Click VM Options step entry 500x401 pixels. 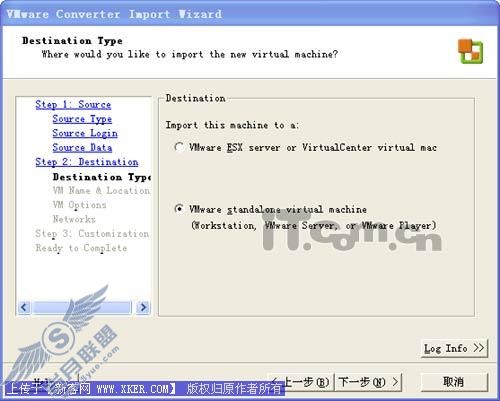click(79, 205)
